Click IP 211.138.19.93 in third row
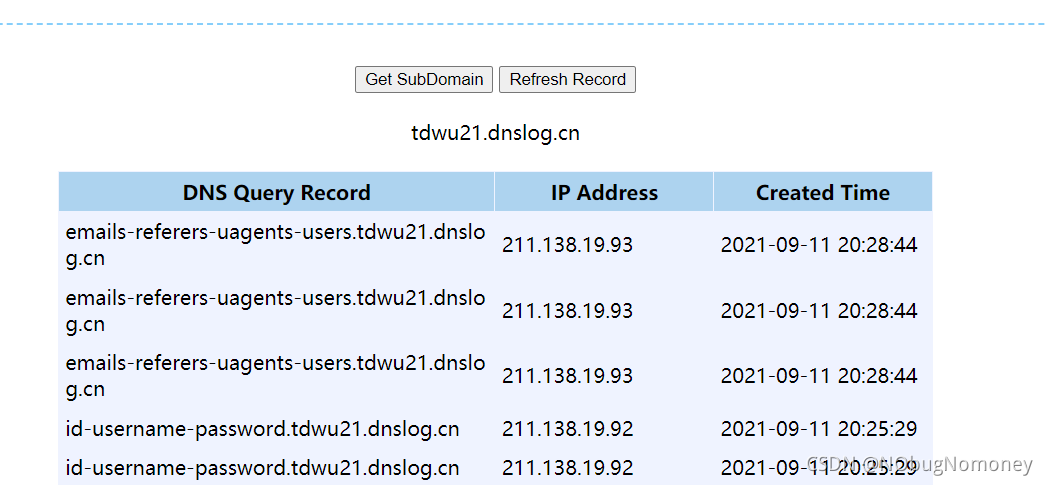Viewport: 1048px width, 485px height. tap(567, 376)
